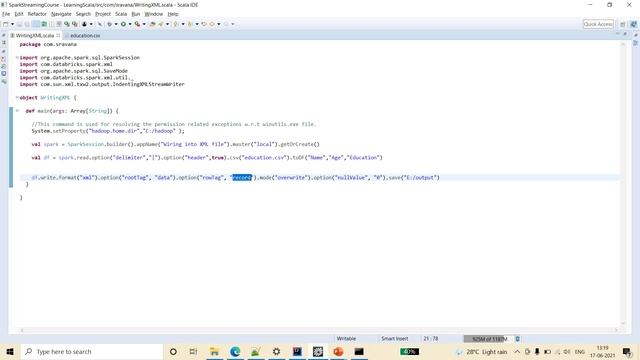This screenshot has height=360, width=640.
Task: Click the "C:/output" save path string
Action: point(420,178)
